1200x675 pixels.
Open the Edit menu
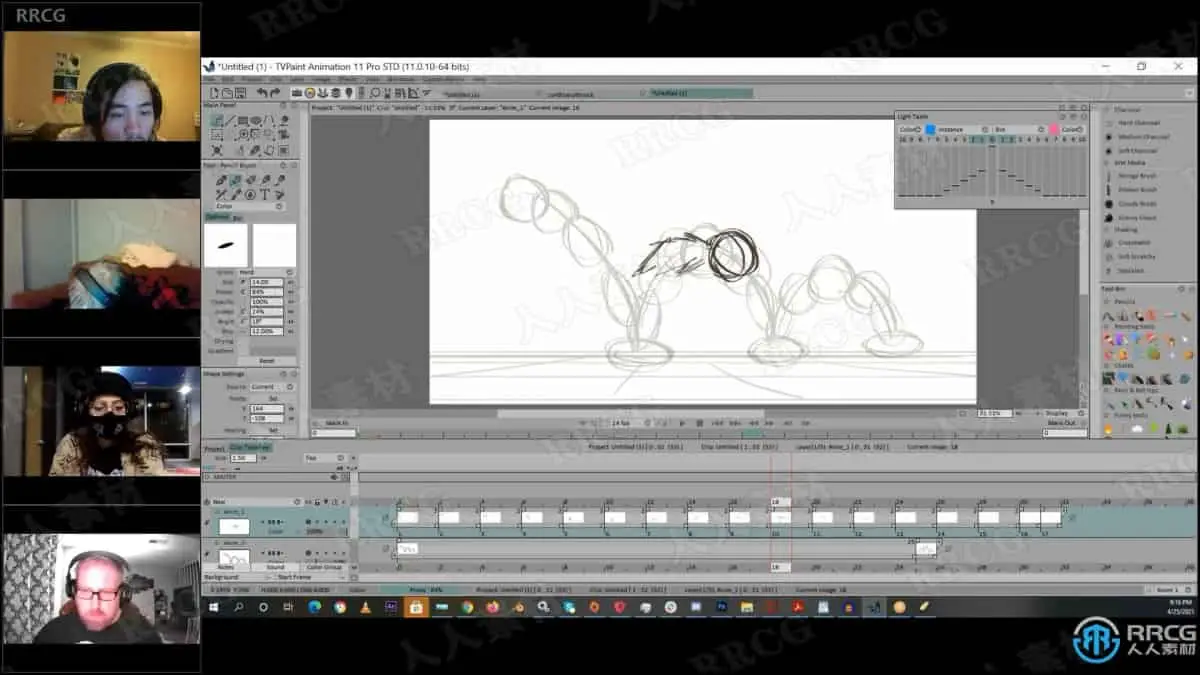point(229,79)
